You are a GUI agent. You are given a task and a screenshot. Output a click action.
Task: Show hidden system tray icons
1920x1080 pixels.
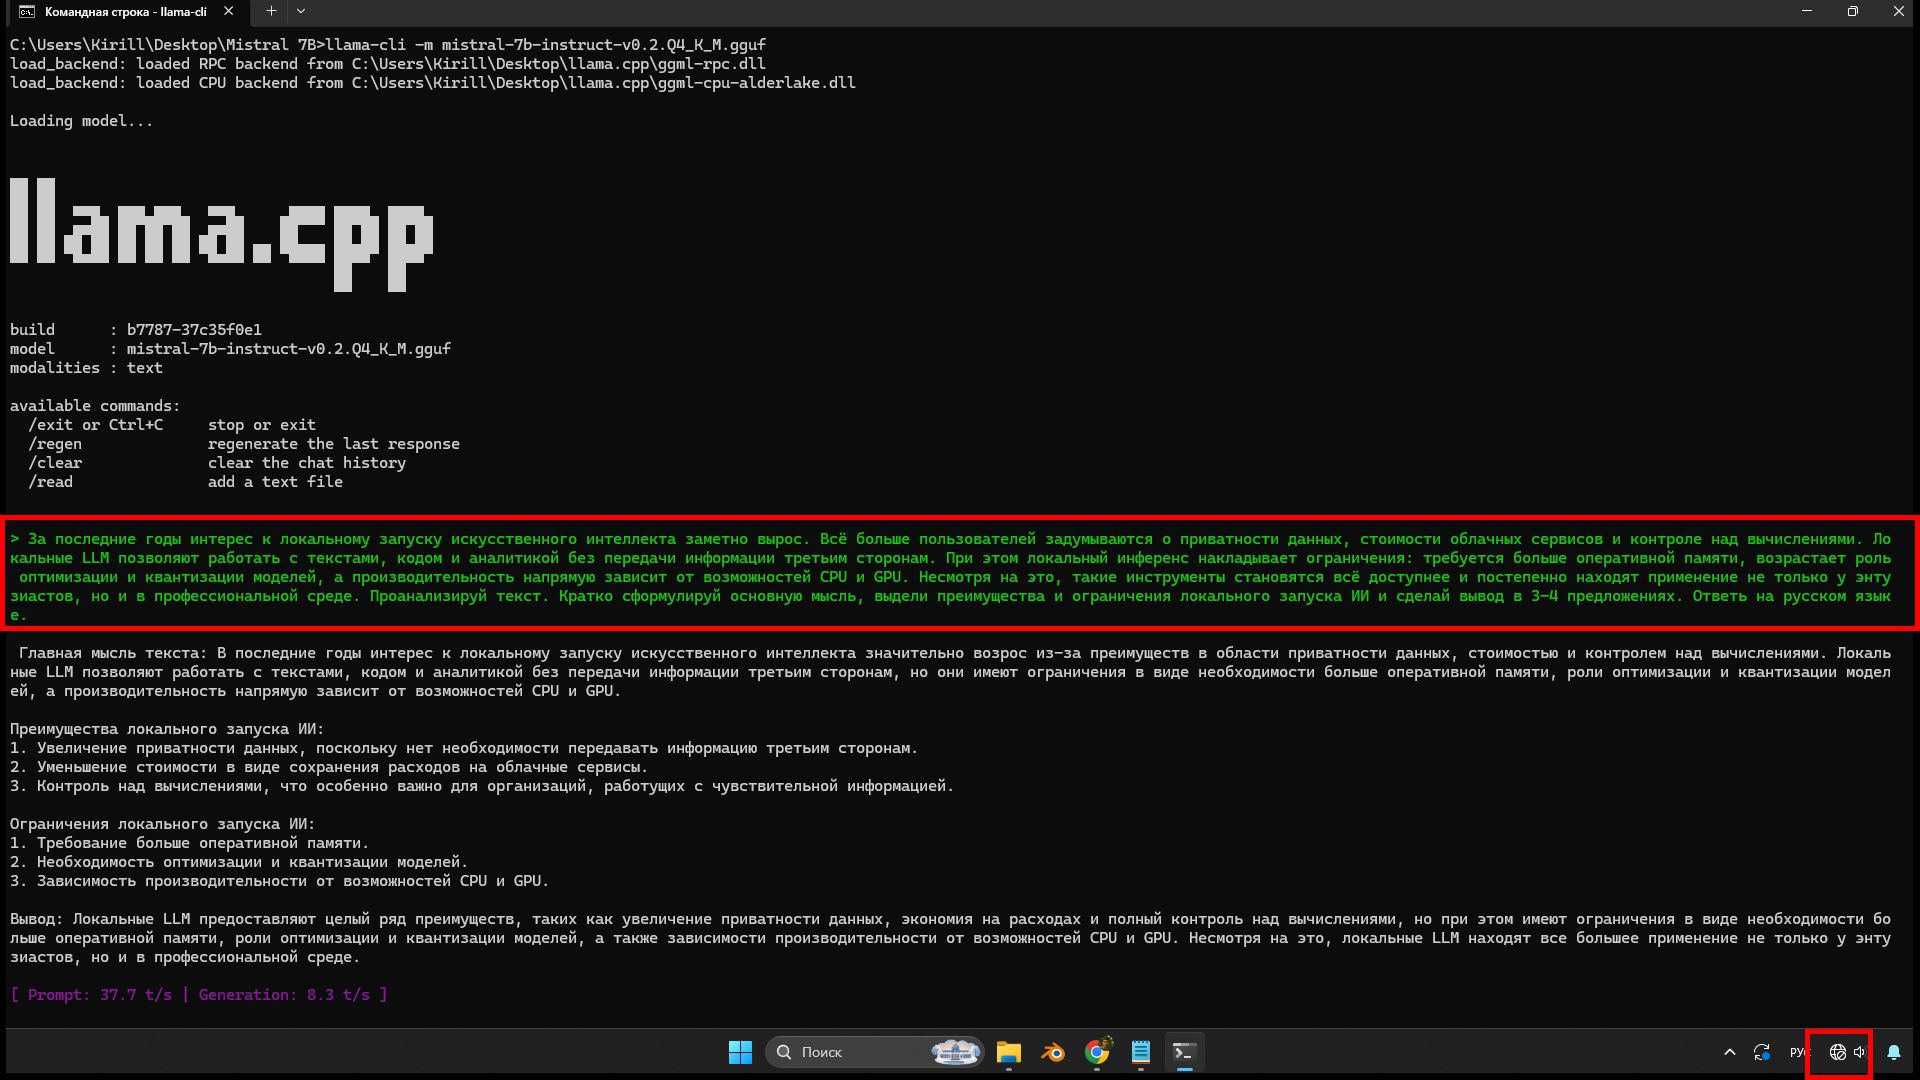(x=1729, y=1052)
